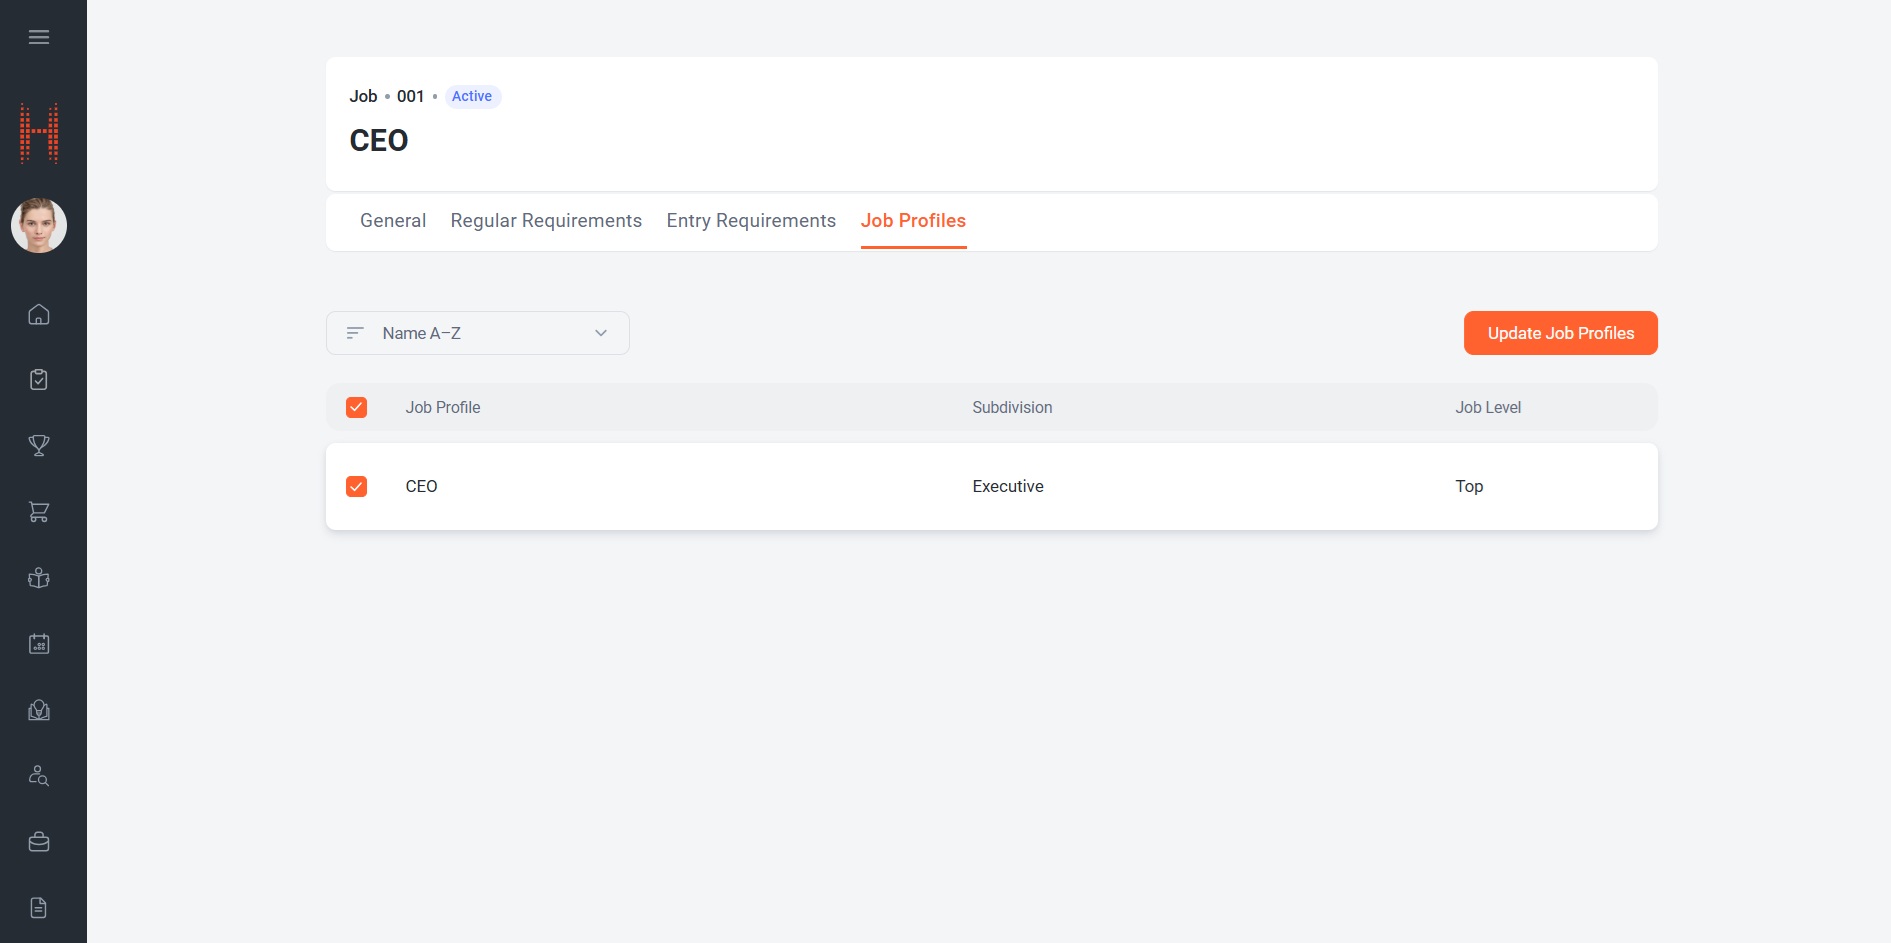Open the calendar icon in sidebar
The width and height of the screenshot is (1891, 943).
coord(39,644)
